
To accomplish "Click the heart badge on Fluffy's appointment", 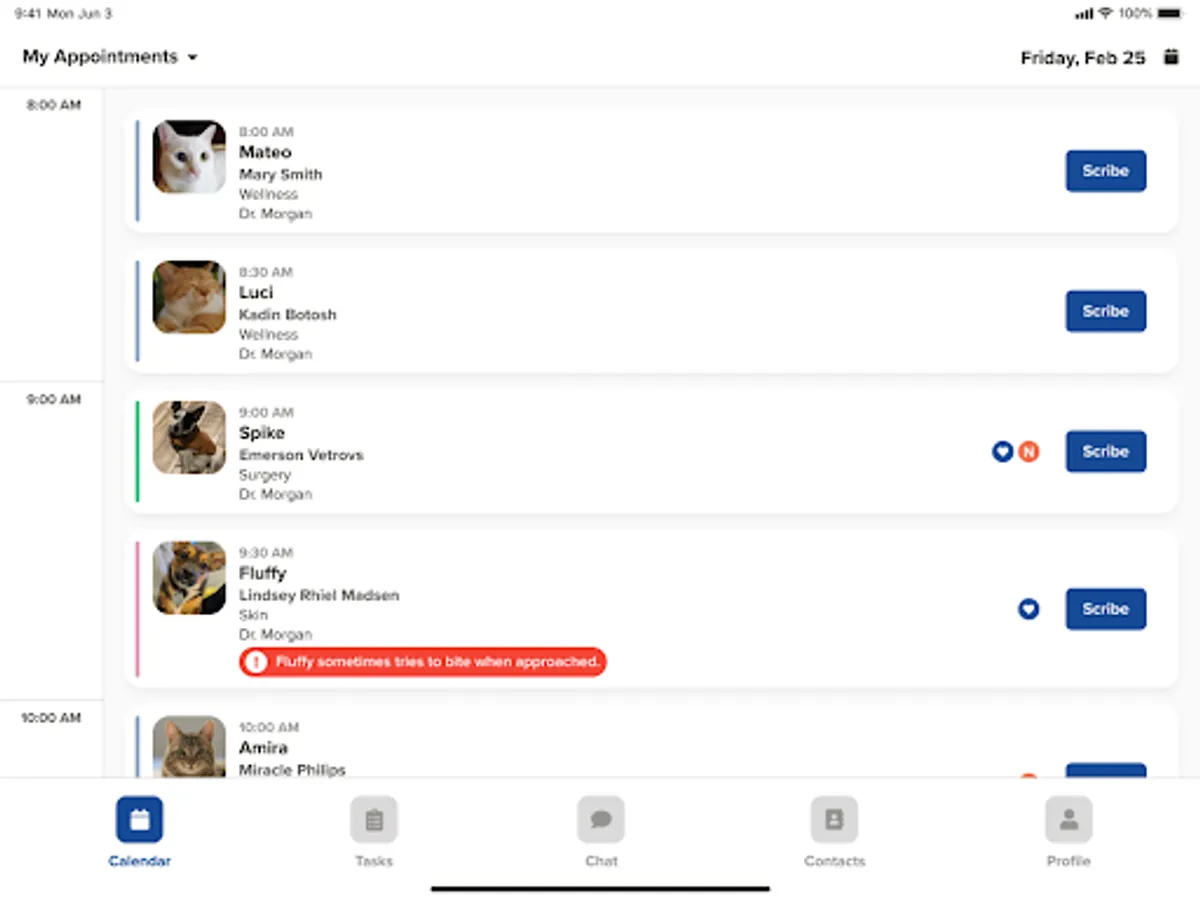I will [1029, 609].
